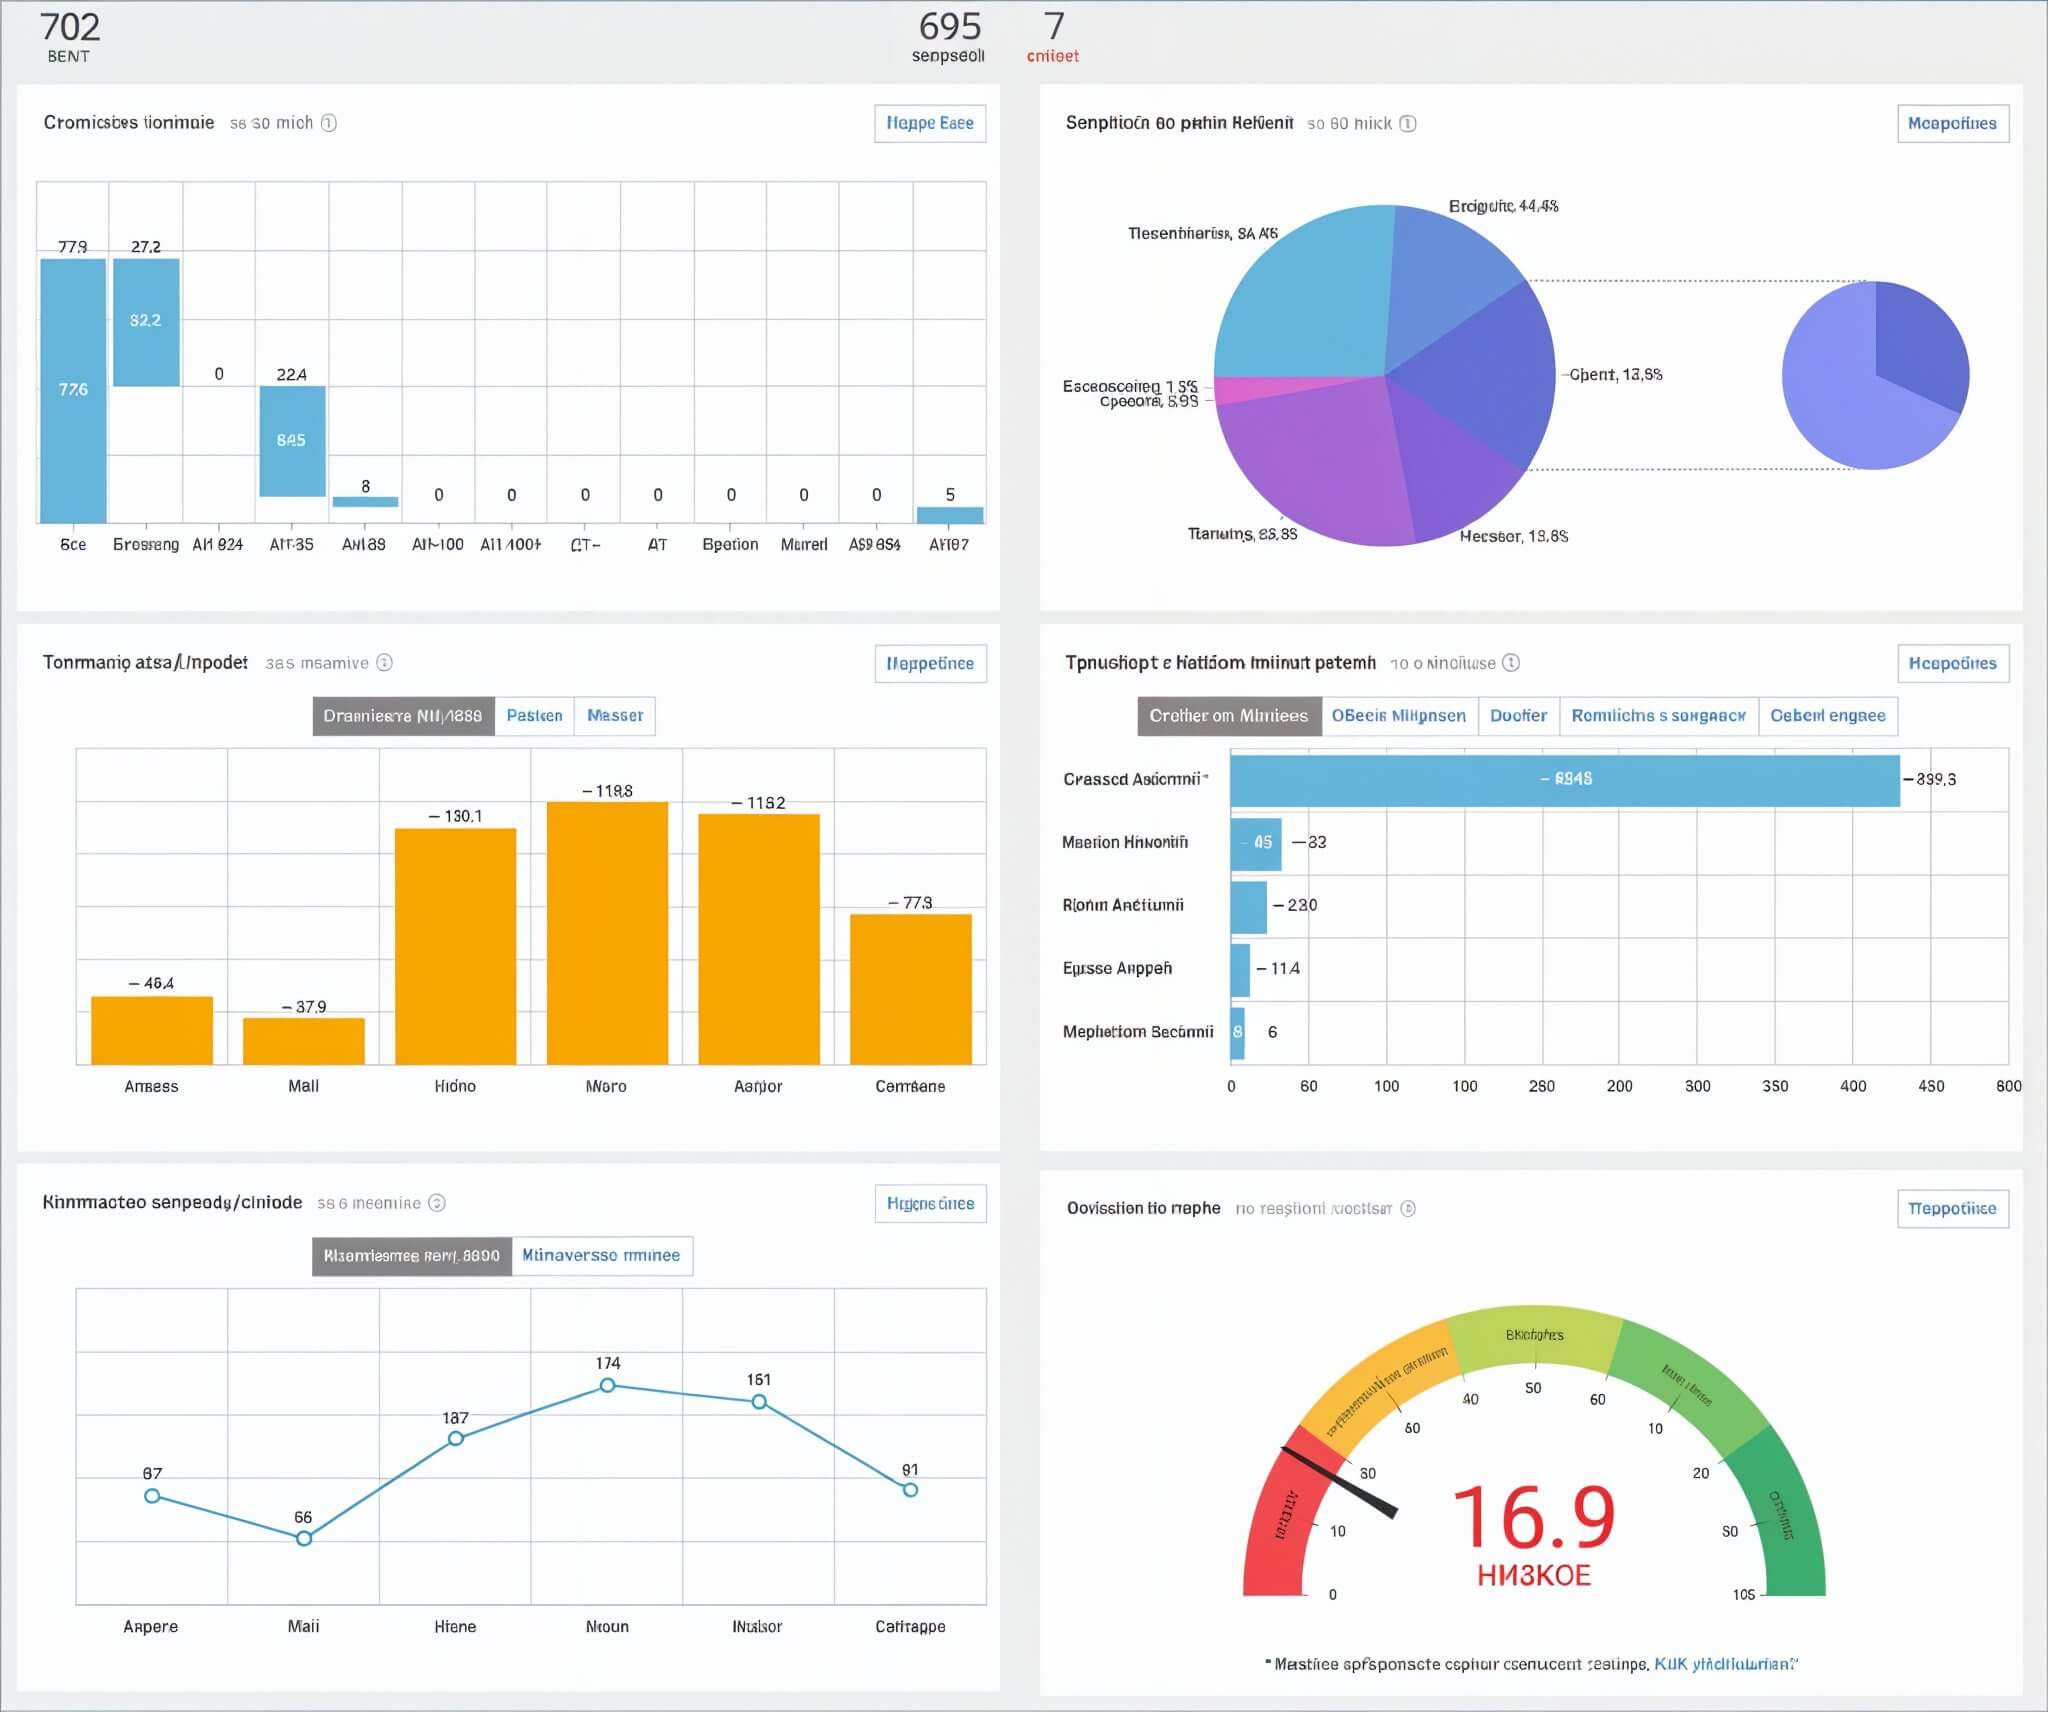Viewport: 2048px width, 1712px height.
Task: Click info icon beside Ovisstion gauge title
Action: coord(1408,1208)
